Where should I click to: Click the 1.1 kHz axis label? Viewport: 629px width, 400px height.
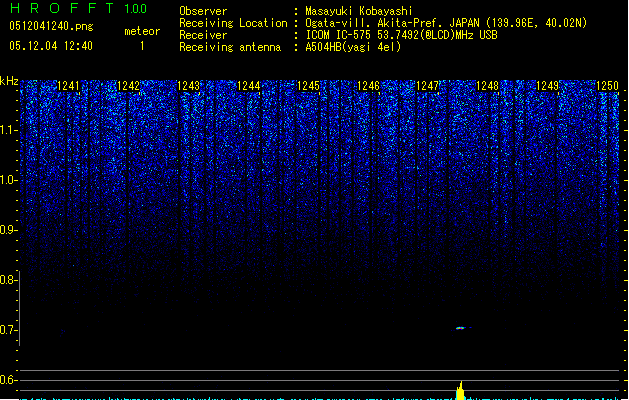8,130
